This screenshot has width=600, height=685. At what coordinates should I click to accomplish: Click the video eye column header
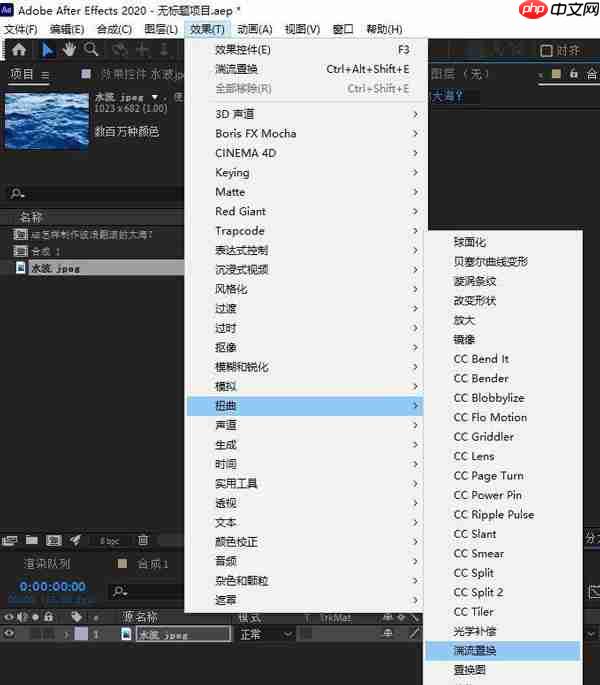click(x=9, y=617)
